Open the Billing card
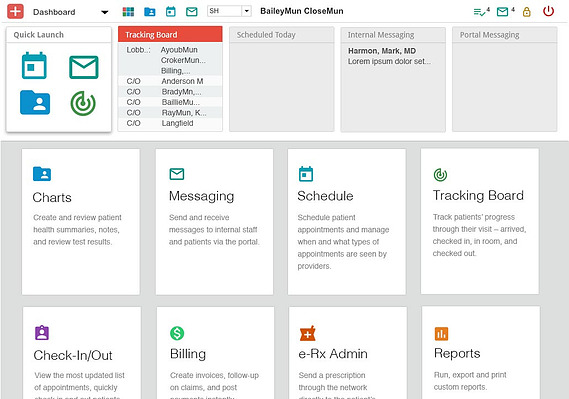Screen dimensions: 569x399 [x=216, y=353]
